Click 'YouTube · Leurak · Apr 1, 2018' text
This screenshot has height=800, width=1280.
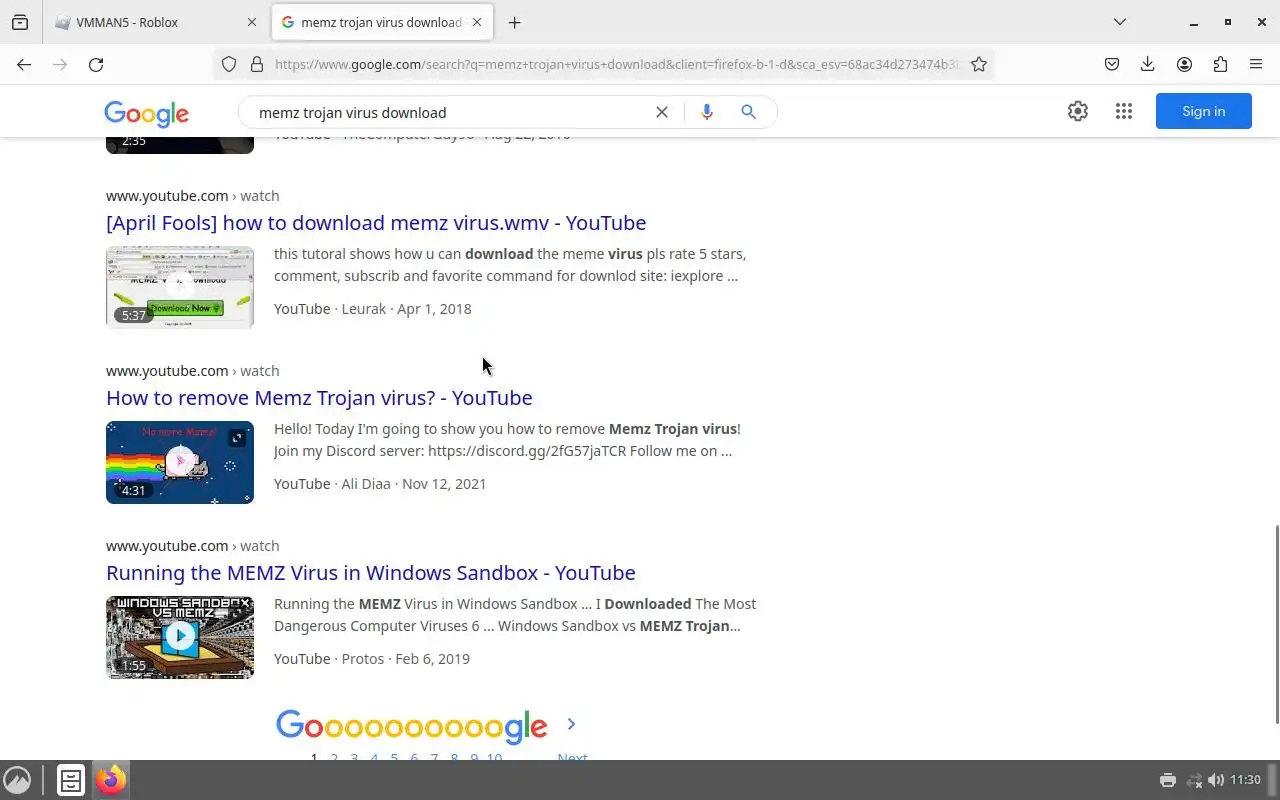pos(373,308)
